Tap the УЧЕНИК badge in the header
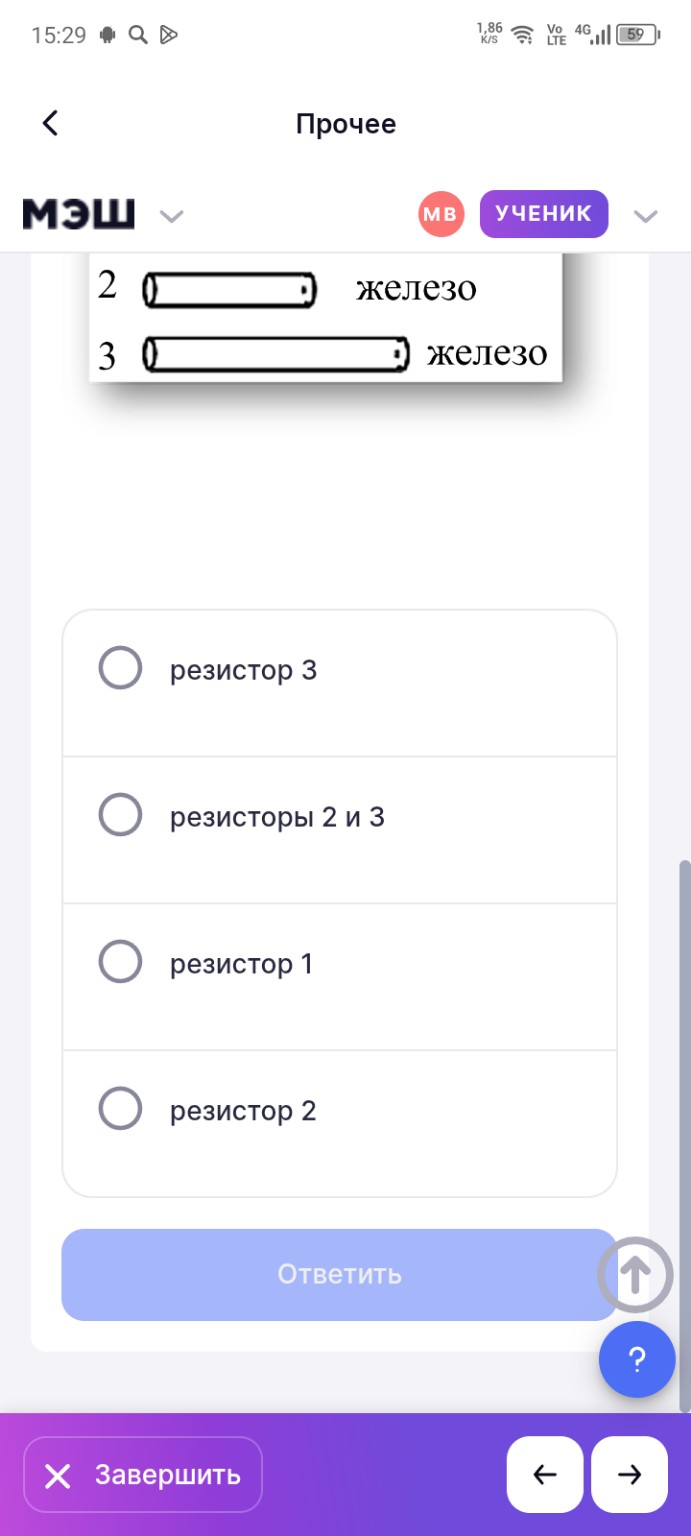This screenshot has height=1536, width=691. (543, 213)
